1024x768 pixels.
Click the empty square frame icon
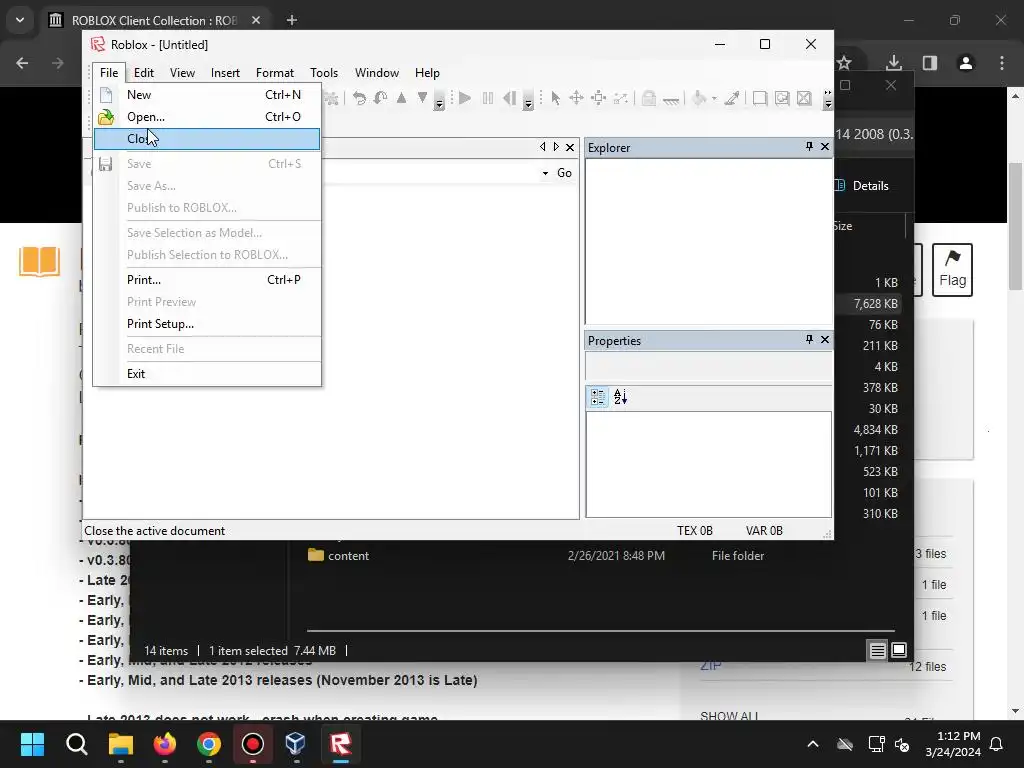pos(760,99)
